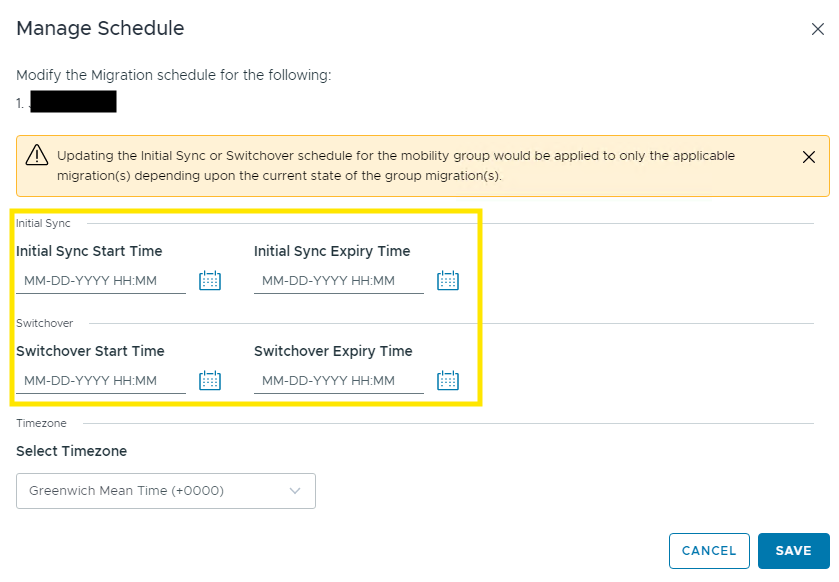Focus the Switchover Expiry Time input
This screenshot has height=582, width=839.
[x=338, y=381]
